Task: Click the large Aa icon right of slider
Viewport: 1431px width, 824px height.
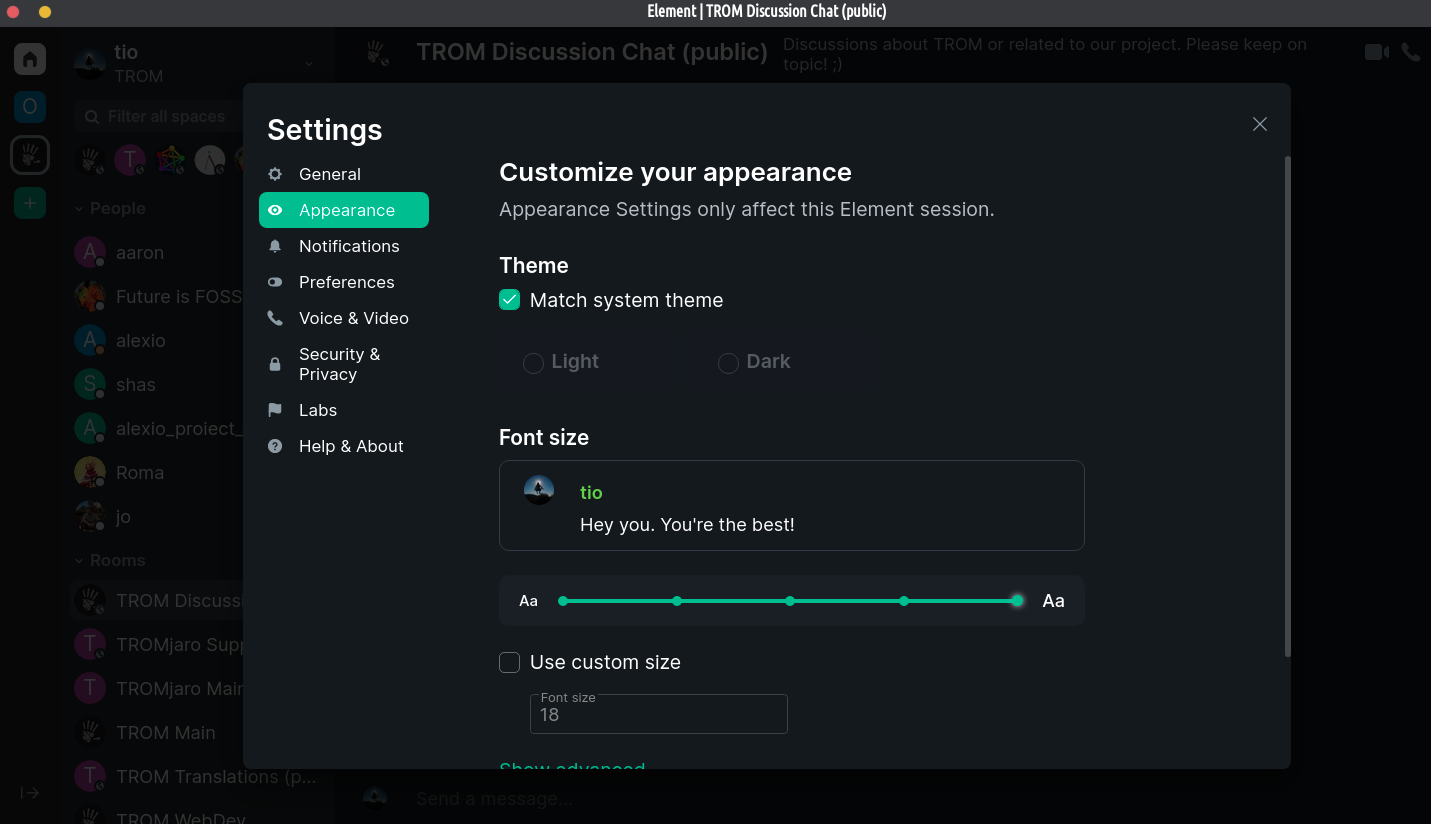Action: click(x=1053, y=601)
